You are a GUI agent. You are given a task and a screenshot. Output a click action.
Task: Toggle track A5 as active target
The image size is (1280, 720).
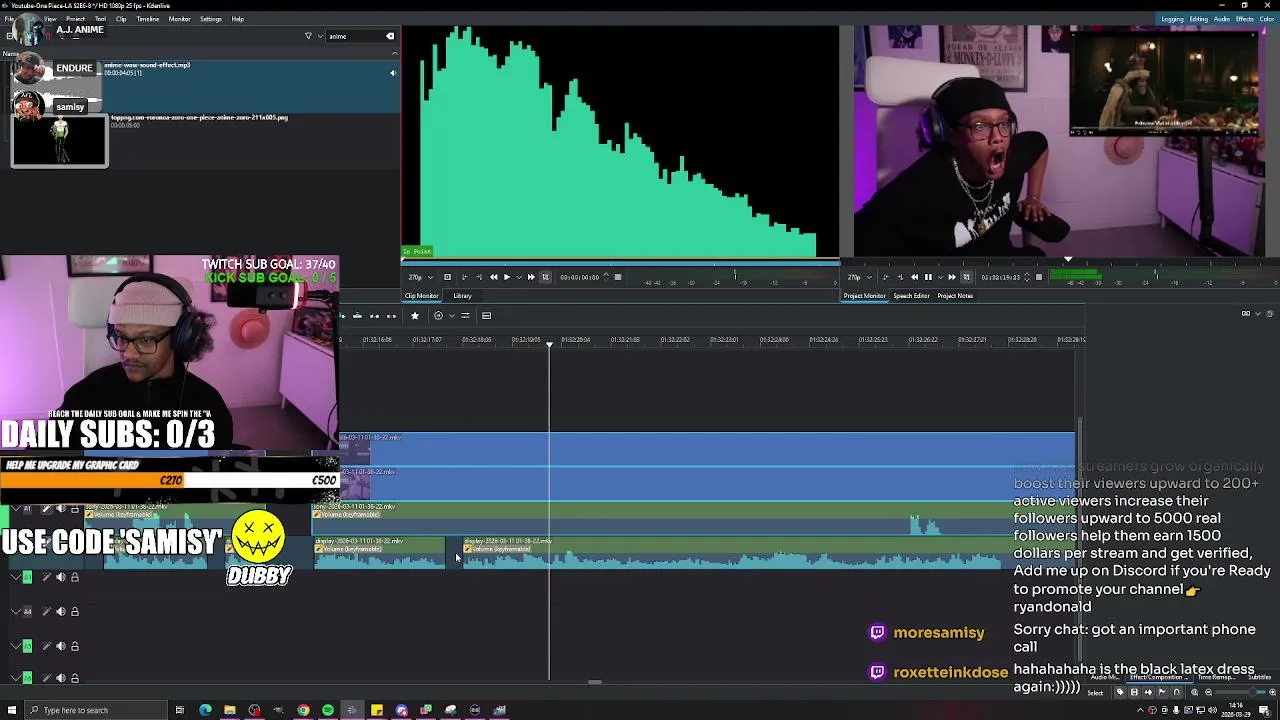27,646
